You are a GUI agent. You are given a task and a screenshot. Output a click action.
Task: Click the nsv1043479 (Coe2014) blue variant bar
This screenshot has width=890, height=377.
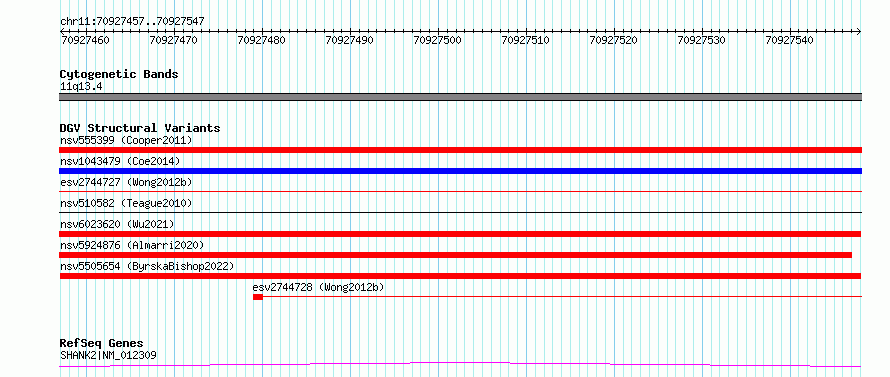(460, 171)
